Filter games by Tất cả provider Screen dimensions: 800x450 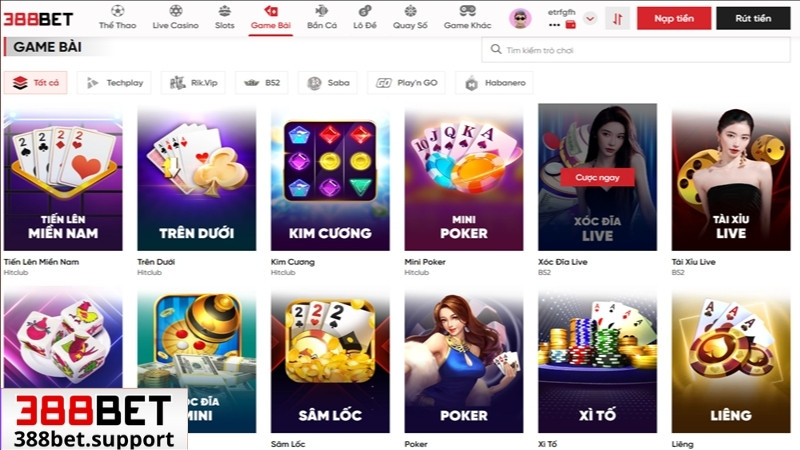(x=36, y=83)
